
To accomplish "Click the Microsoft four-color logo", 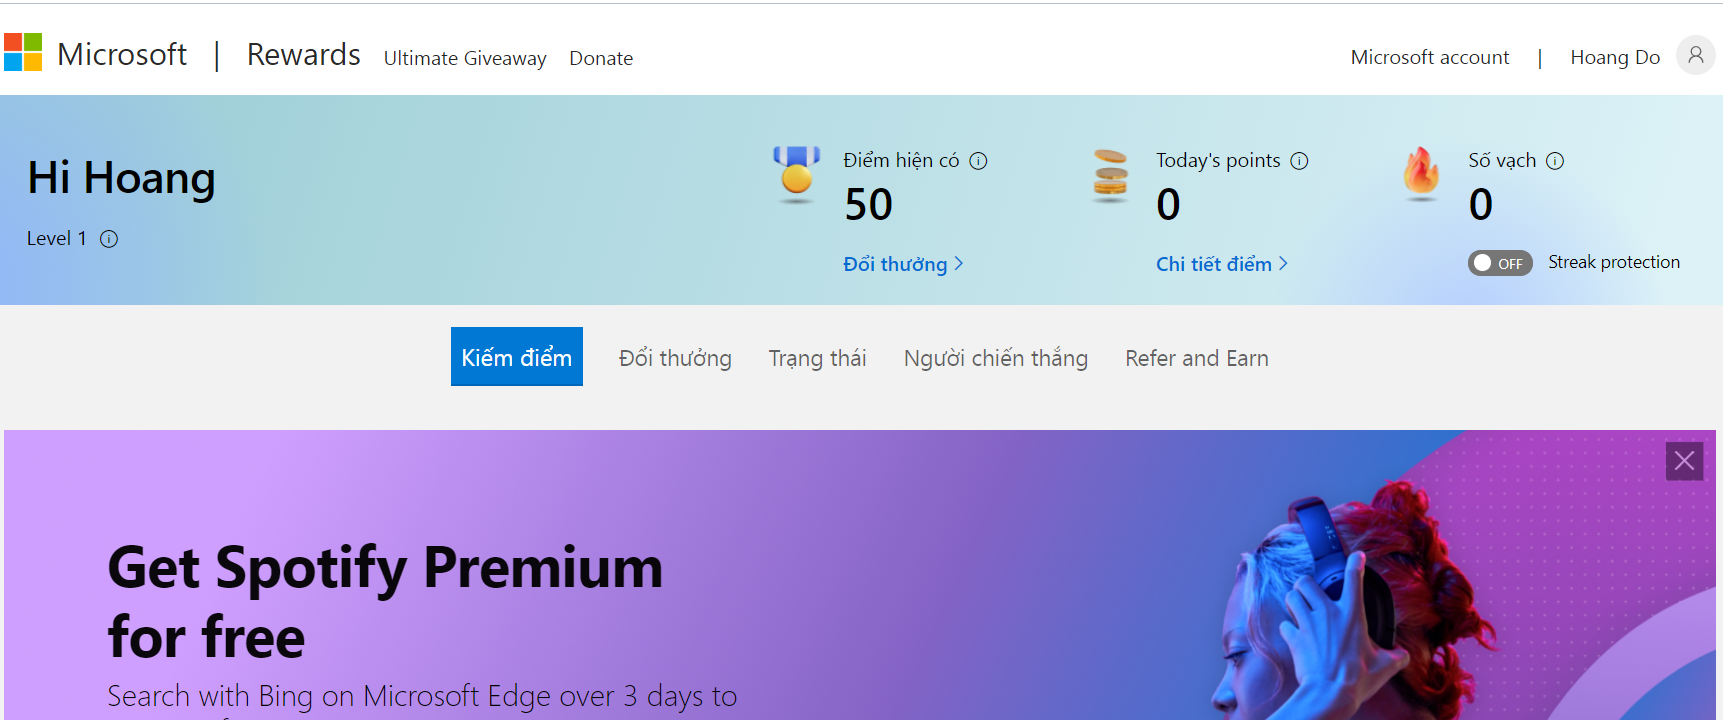I will tap(23, 52).
